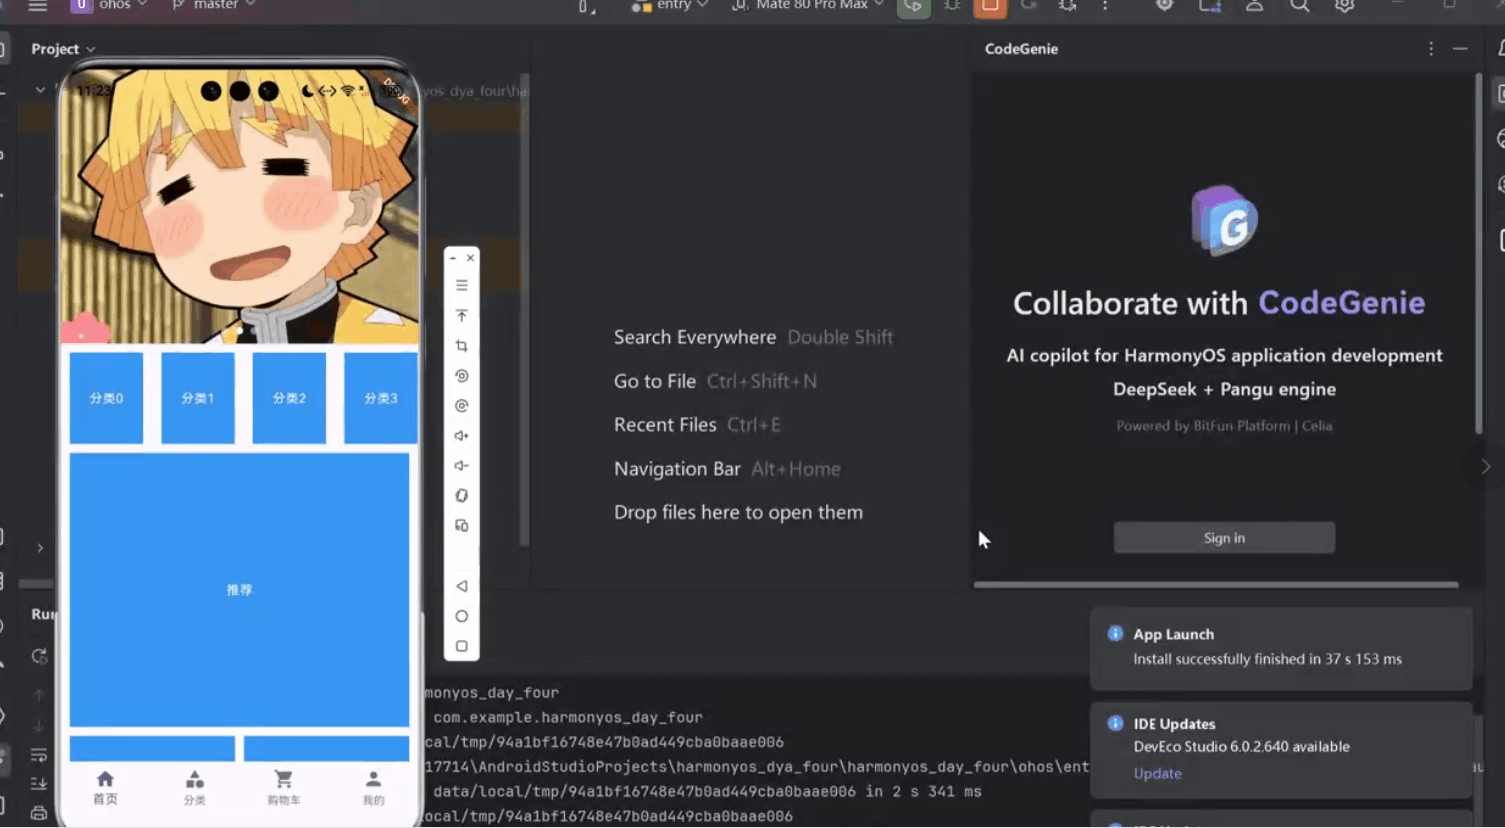Open the entry run configuration dropdown
Viewport: 1505px width, 828px height.
[670, 6]
